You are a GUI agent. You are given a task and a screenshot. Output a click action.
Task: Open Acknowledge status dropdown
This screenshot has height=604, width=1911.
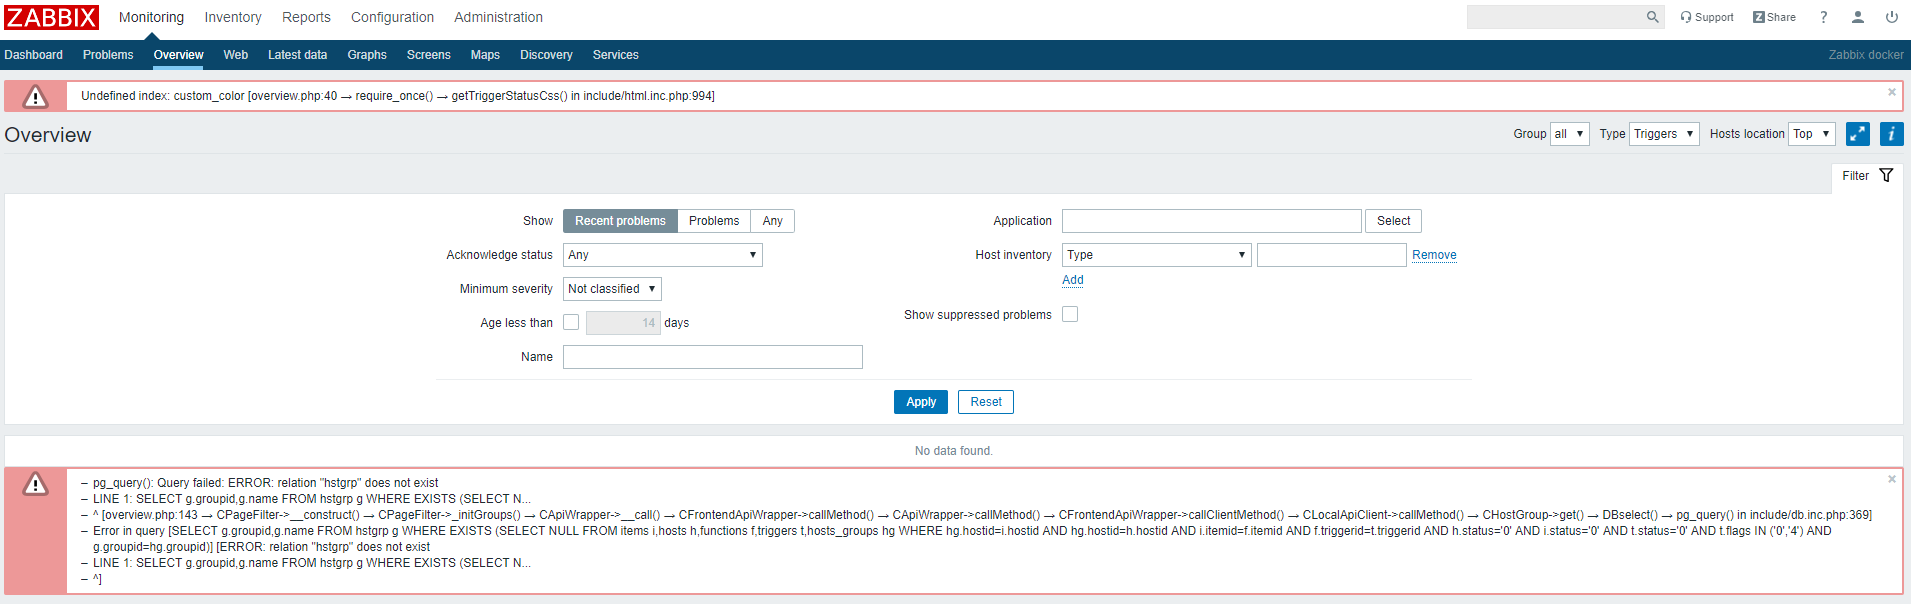click(663, 255)
